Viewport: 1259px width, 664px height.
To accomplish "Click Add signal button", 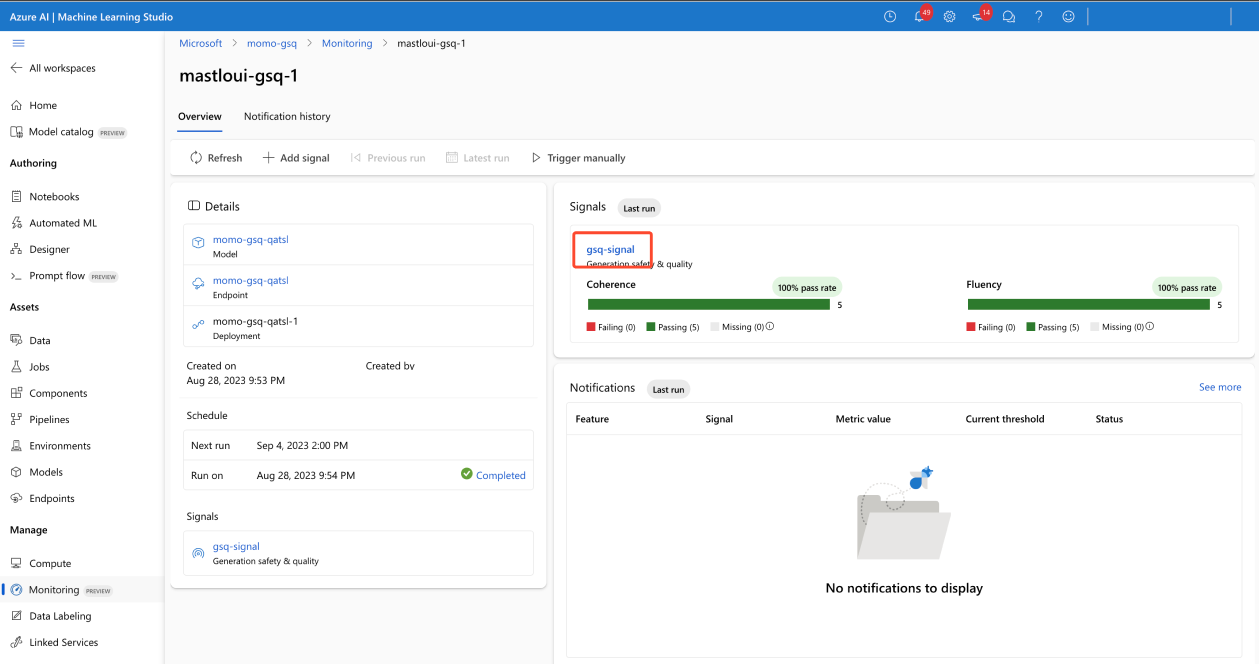I will click(296, 158).
